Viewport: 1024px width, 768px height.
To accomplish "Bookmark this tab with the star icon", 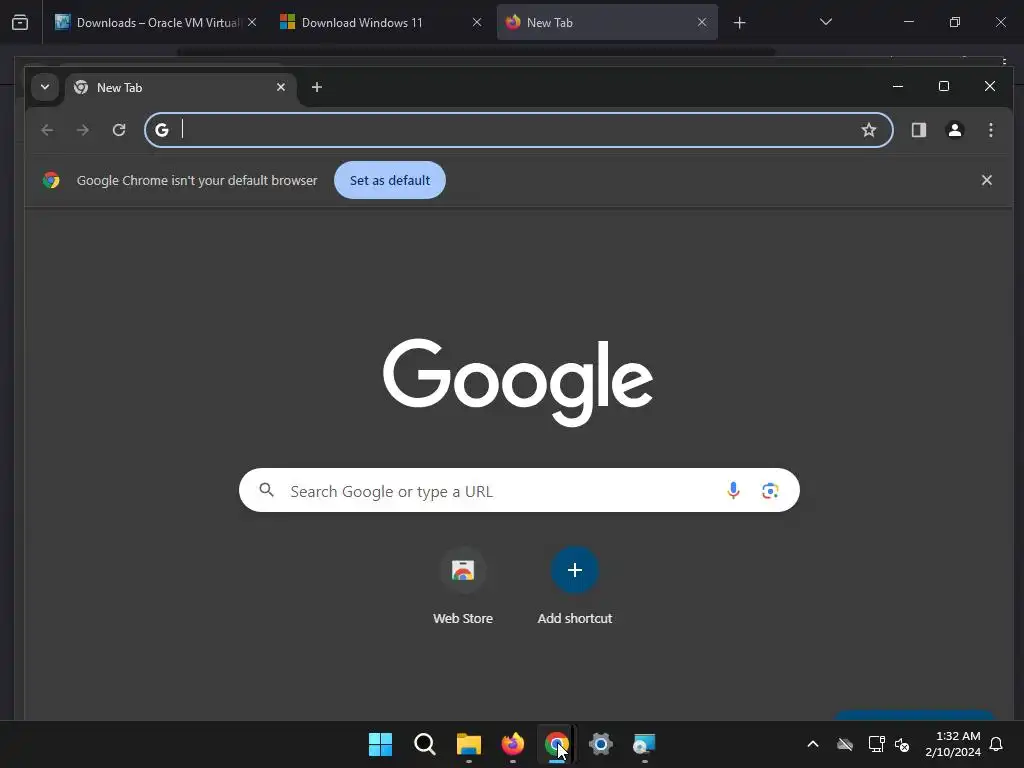I will 869,130.
